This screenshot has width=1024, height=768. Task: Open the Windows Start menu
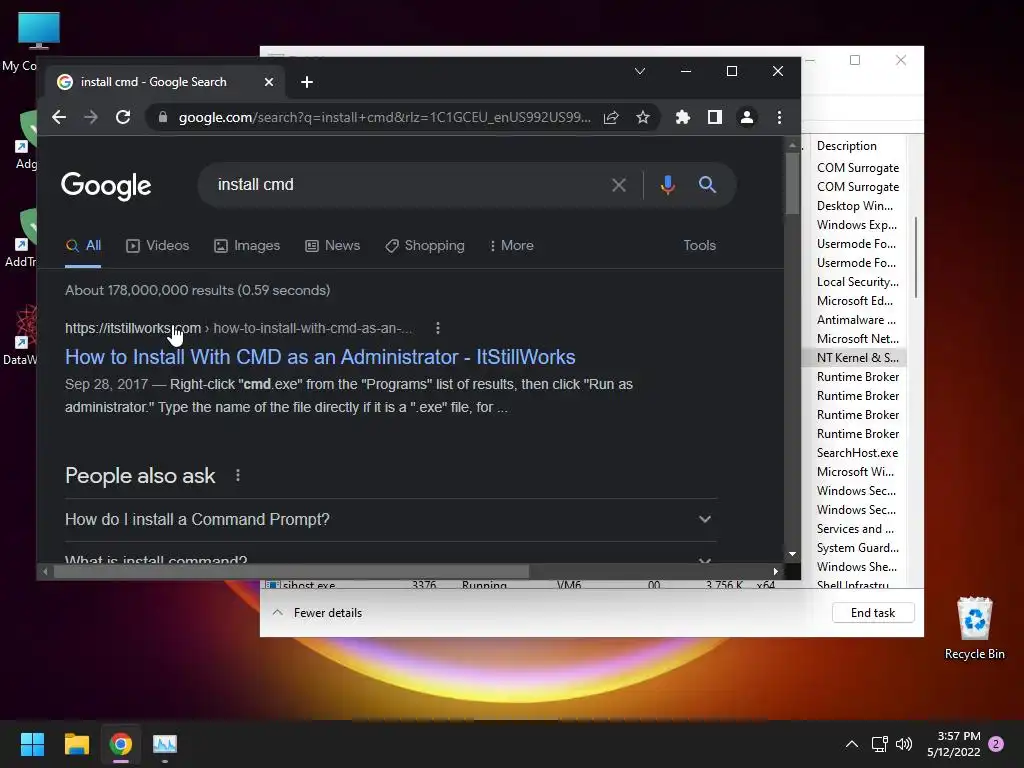click(32, 744)
